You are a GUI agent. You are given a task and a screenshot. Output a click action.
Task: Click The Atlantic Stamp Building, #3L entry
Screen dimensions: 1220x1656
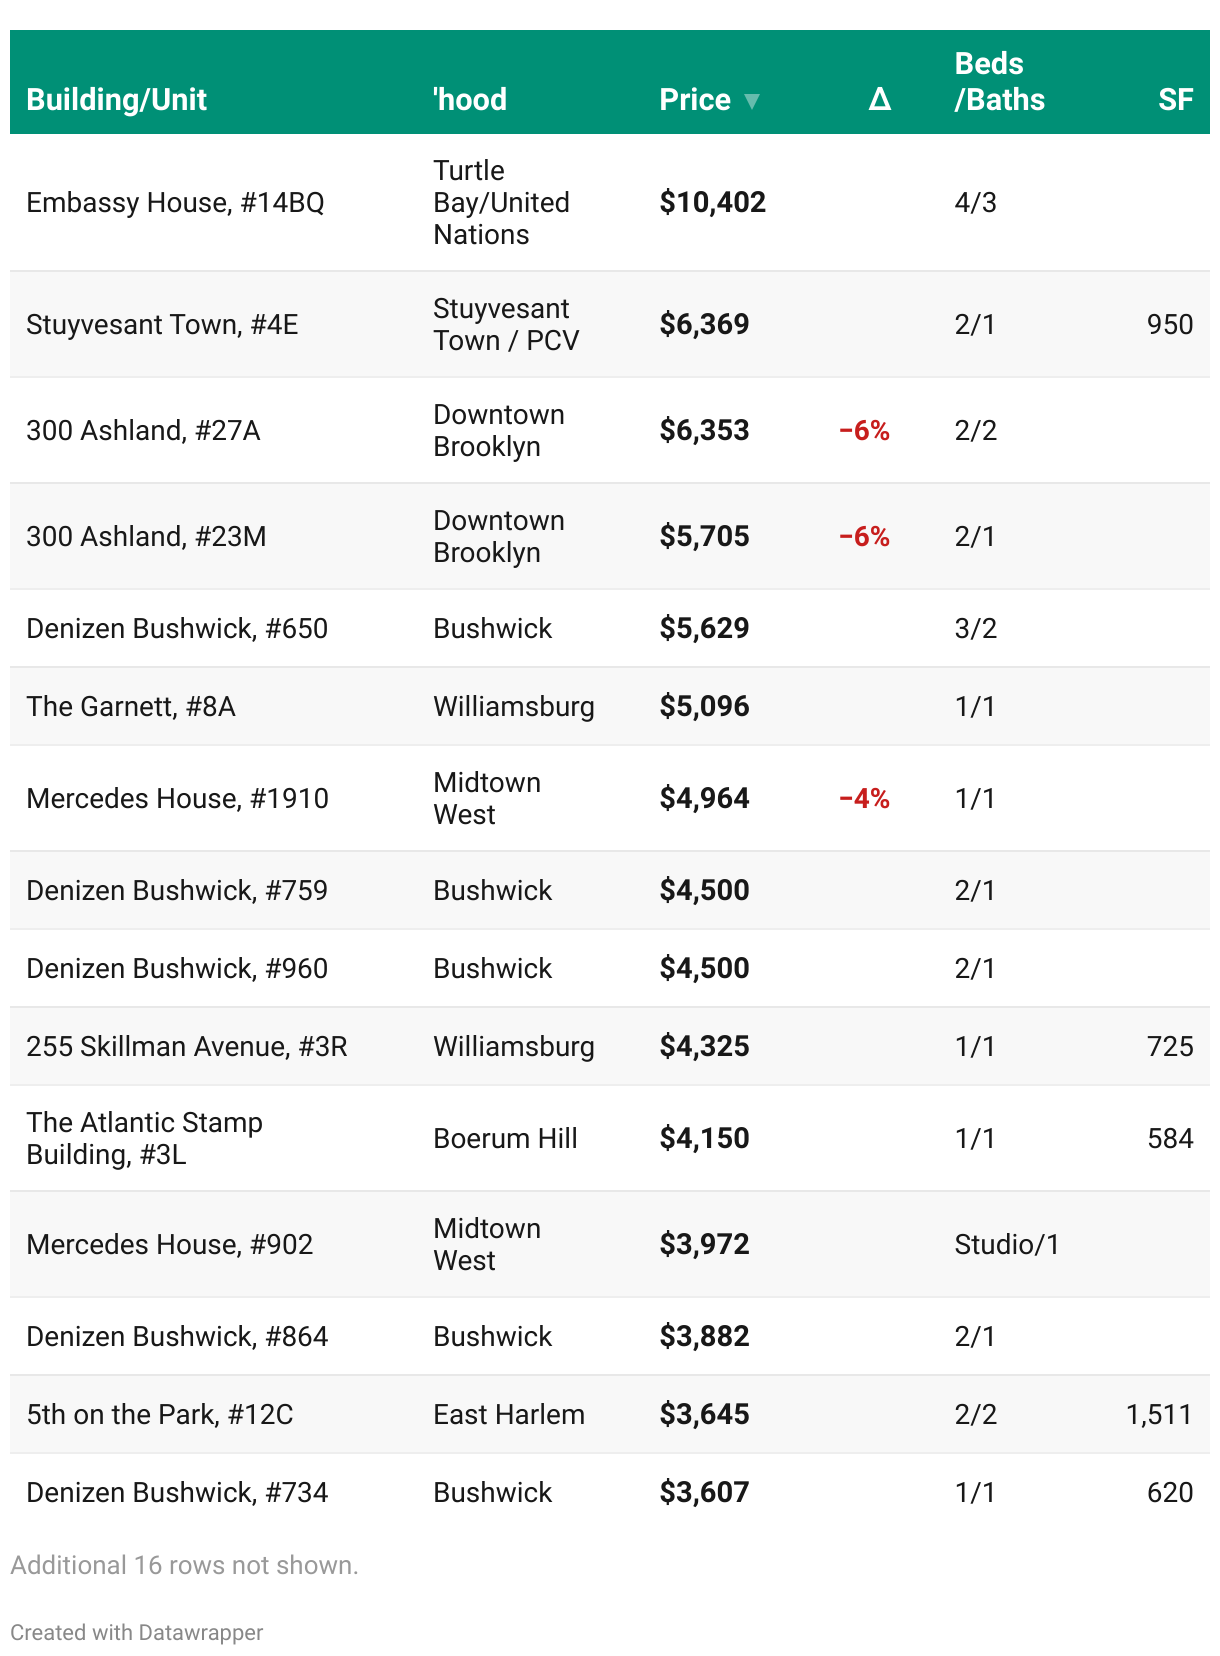point(144,1139)
